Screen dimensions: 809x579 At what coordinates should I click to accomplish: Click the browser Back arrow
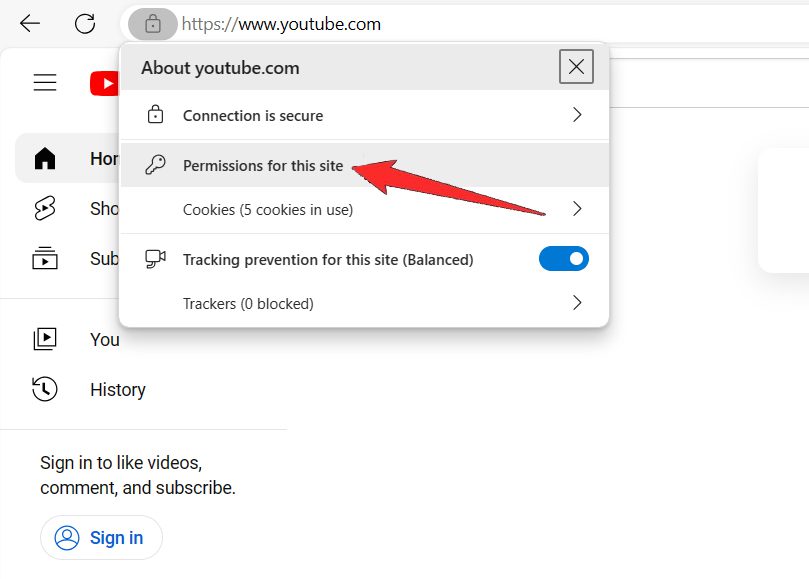30,23
